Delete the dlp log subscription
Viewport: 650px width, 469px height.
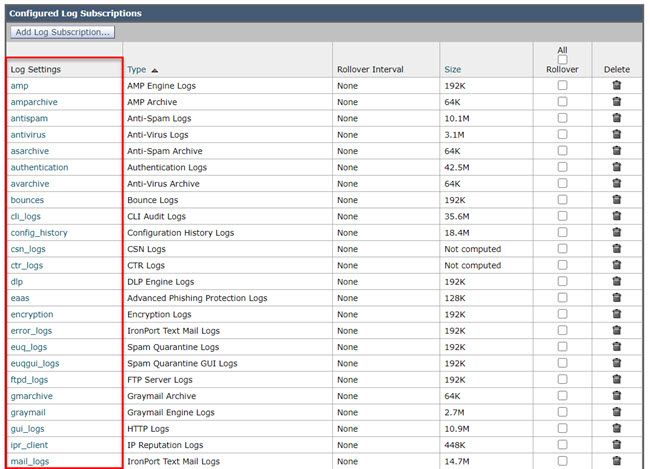click(616, 281)
